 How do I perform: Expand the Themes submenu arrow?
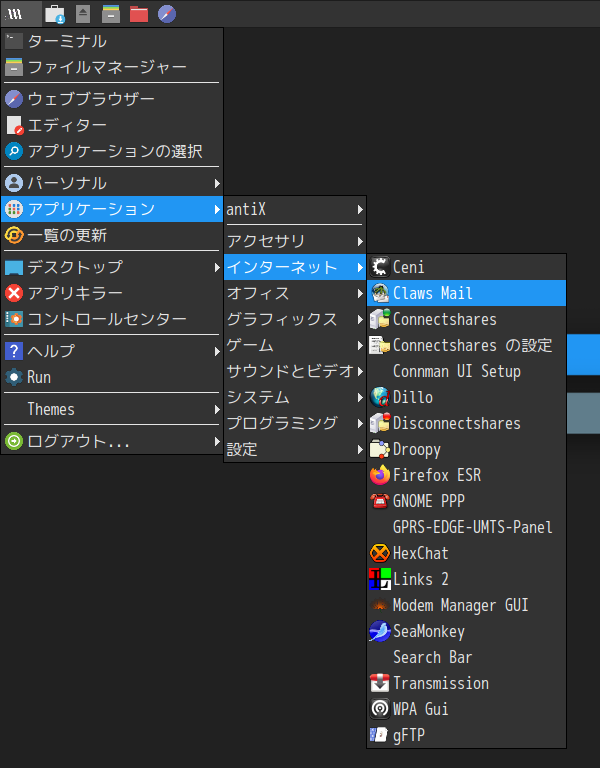pos(216,409)
